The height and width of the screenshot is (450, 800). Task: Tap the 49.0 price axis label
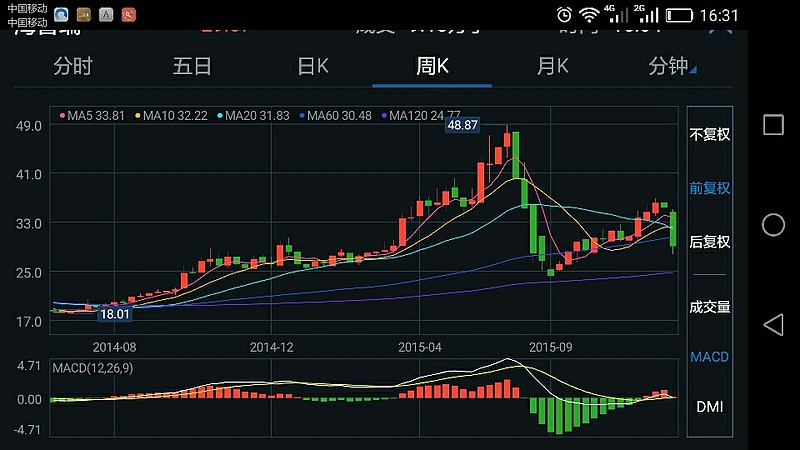click(29, 126)
